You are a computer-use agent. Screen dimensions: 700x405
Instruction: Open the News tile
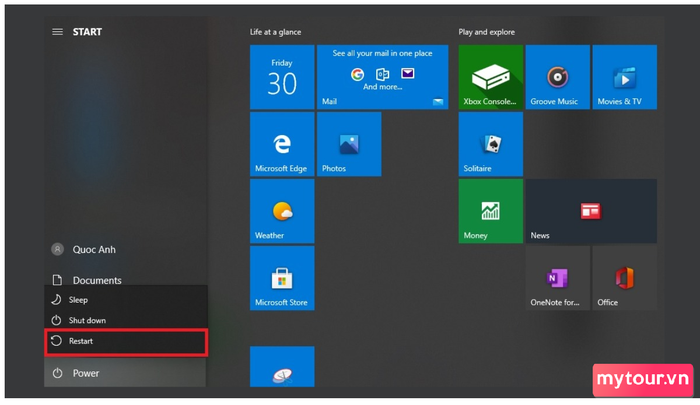[591, 211]
